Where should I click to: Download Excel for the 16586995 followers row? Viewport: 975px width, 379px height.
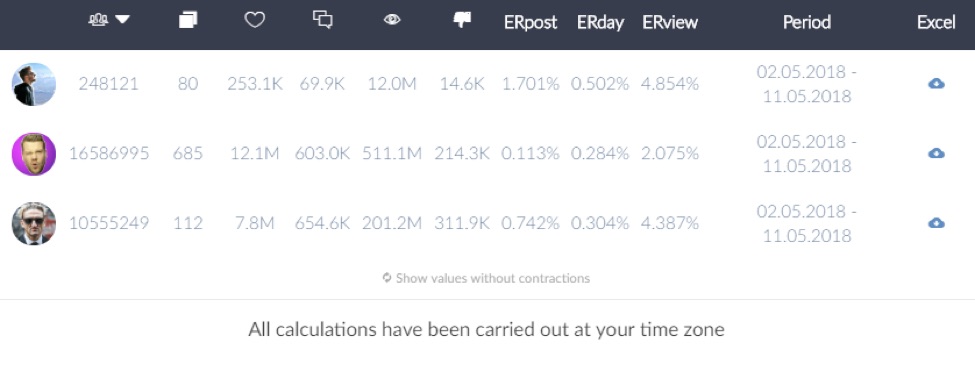click(936, 153)
